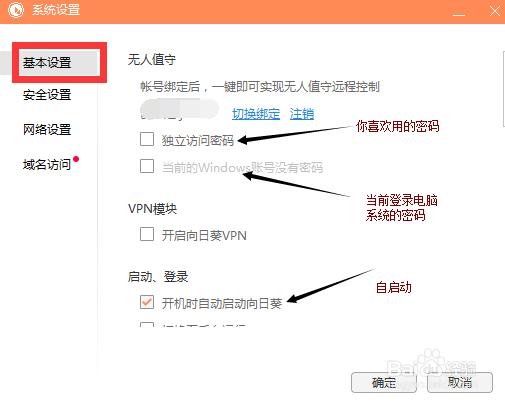Confirm settings with the 确定 button

[x=384, y=383]
